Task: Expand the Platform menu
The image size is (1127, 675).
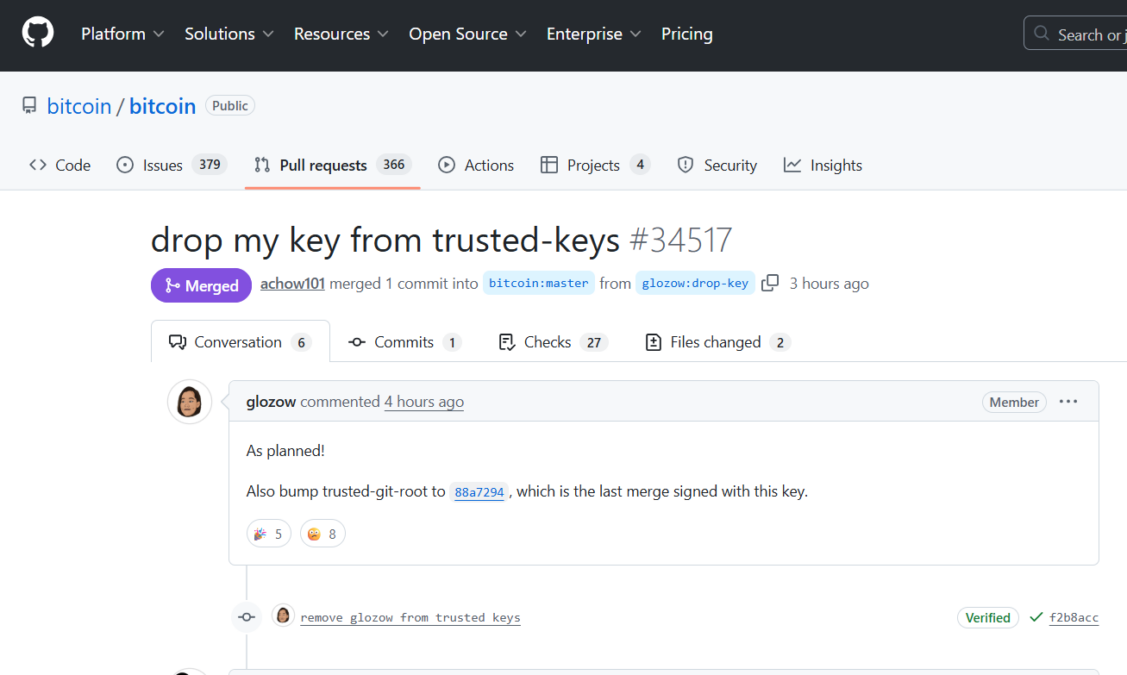Action: (122, 34)
